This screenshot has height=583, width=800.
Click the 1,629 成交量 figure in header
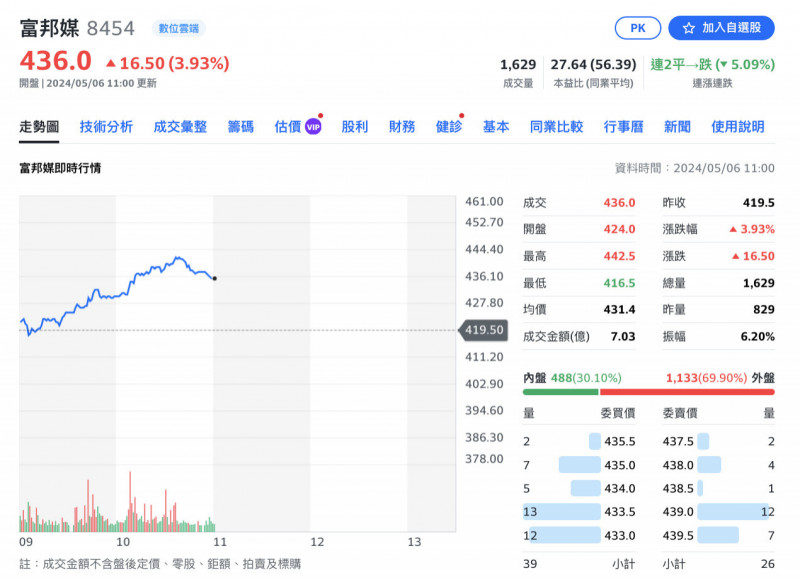pos(518,65)
